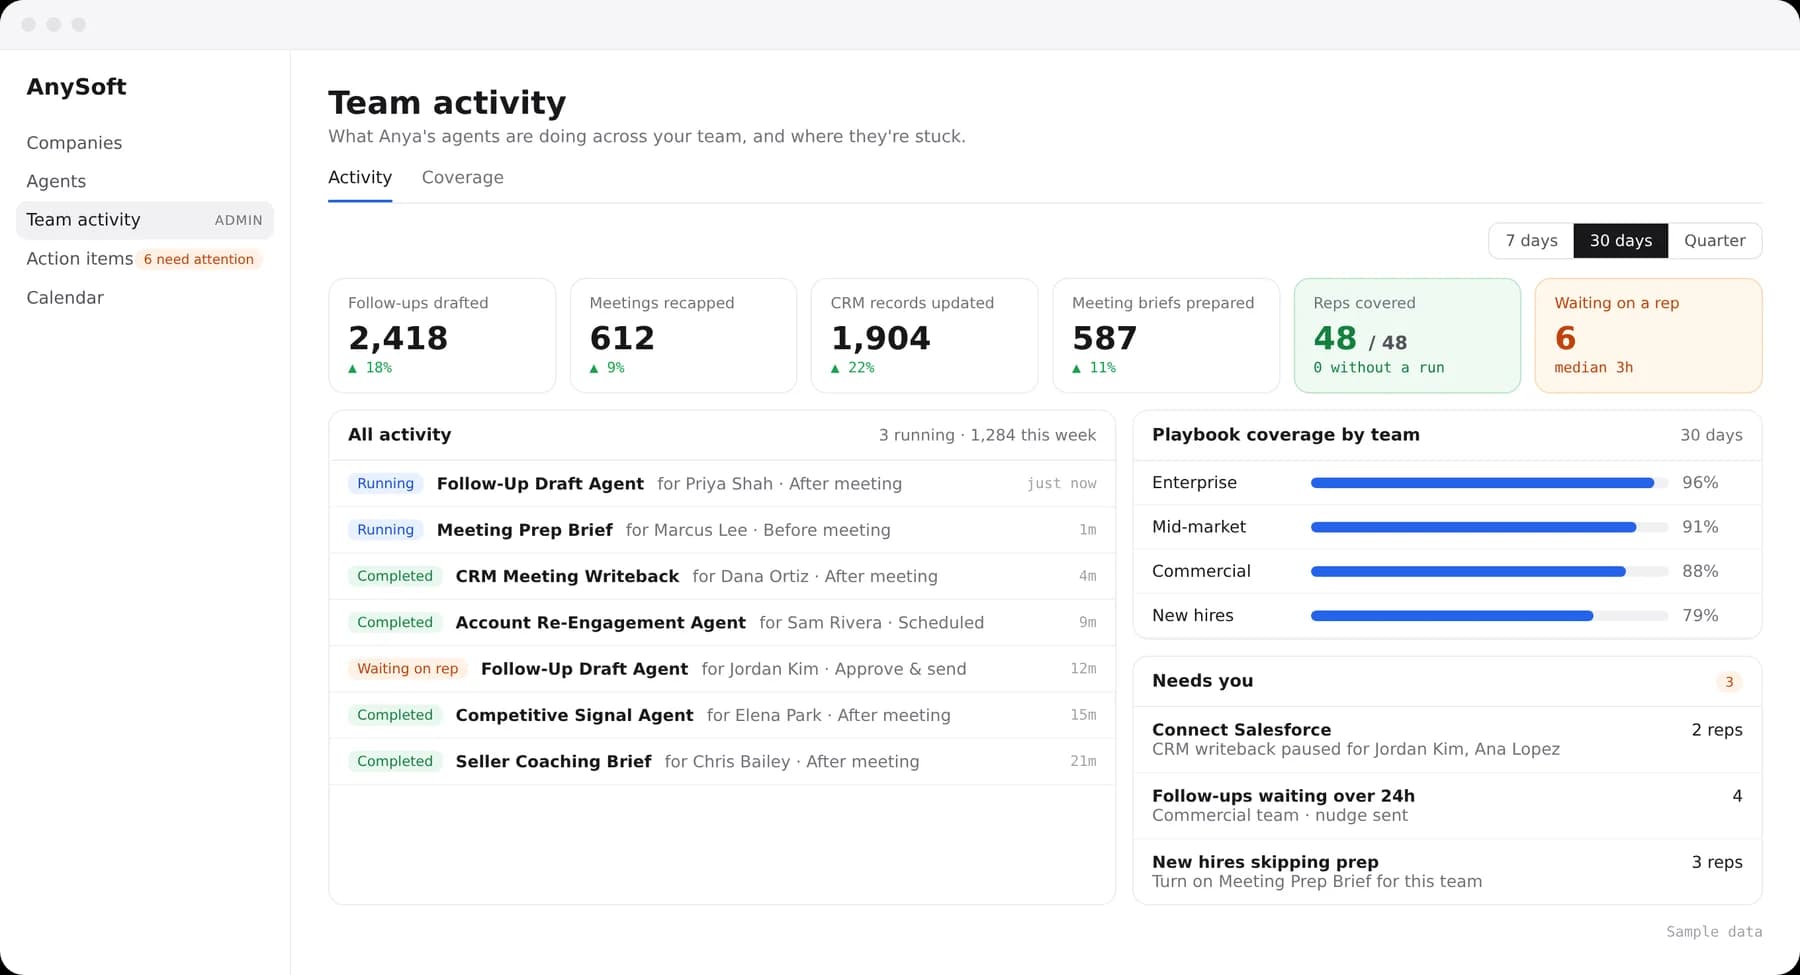This screenshot has width=1800, height=975.
Task: Open CRM Meeting Writeback for Dana Ortiz
Action: 722,576
